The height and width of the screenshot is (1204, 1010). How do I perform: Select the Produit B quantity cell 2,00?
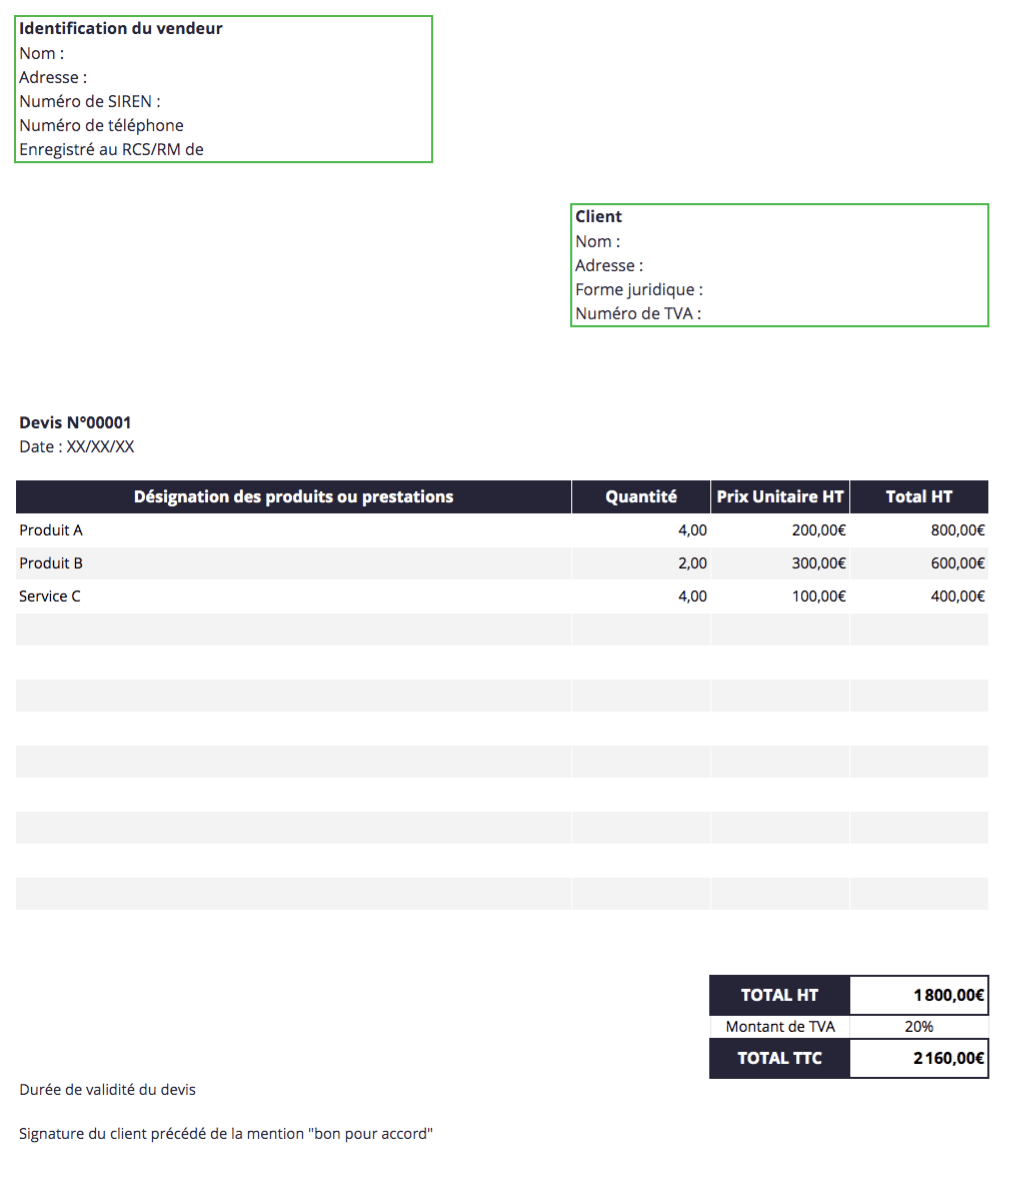pyautogui.click(x=641, y=563)
